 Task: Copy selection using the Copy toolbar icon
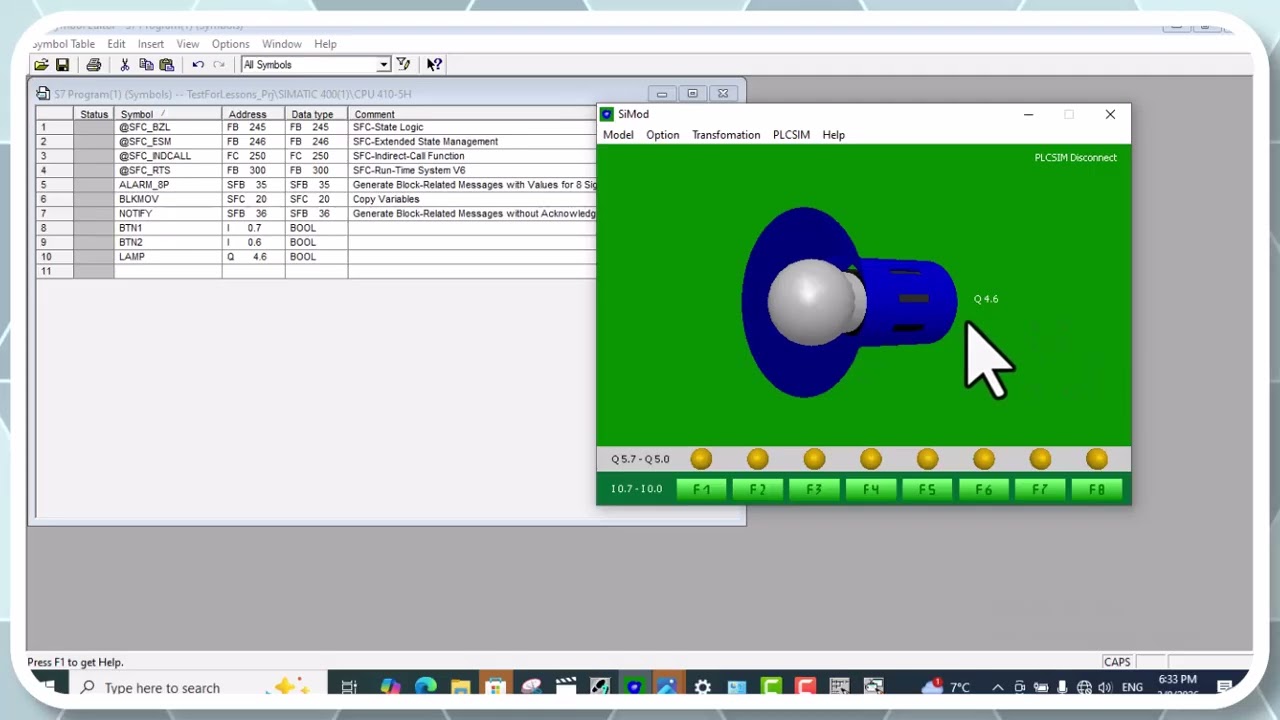tap(146, 65)
